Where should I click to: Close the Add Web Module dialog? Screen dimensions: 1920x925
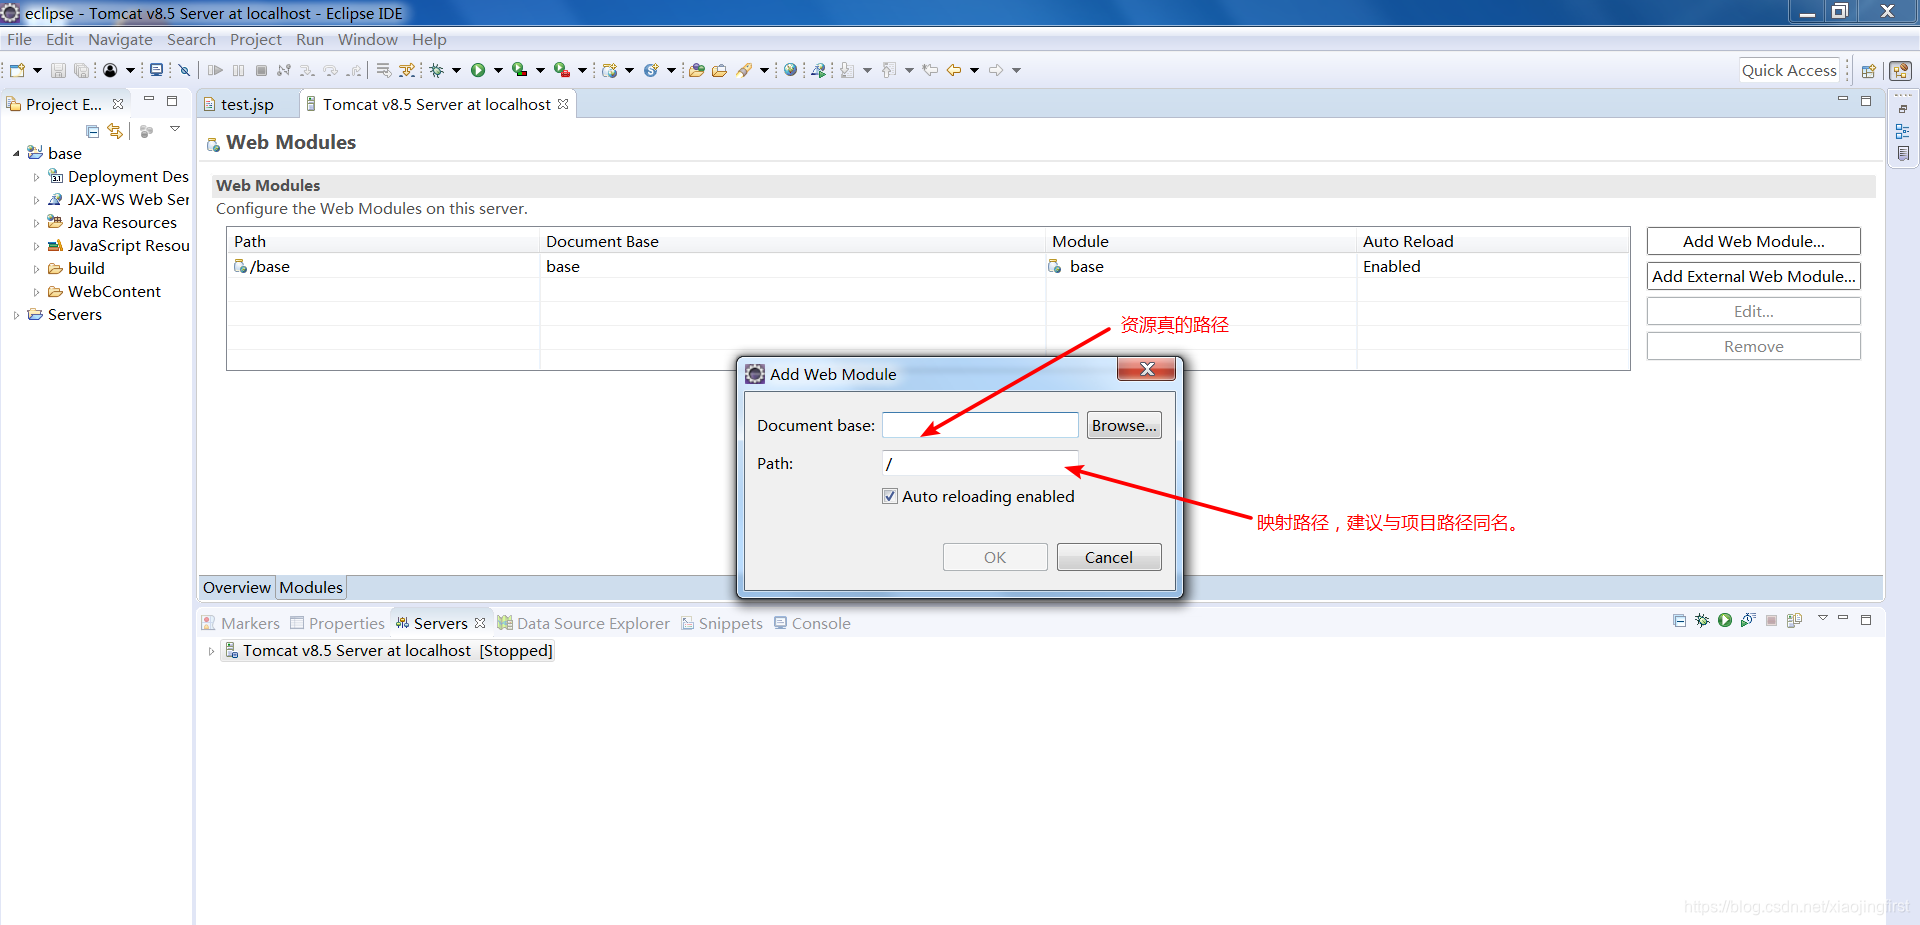pos(1147,369)
